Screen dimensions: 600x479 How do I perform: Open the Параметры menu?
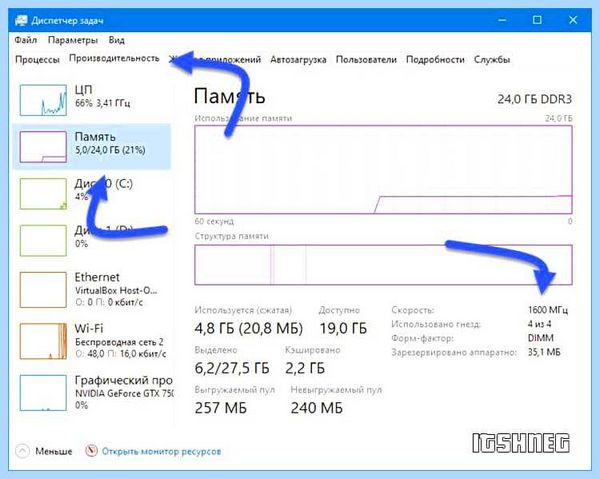(x=73, y=40)
